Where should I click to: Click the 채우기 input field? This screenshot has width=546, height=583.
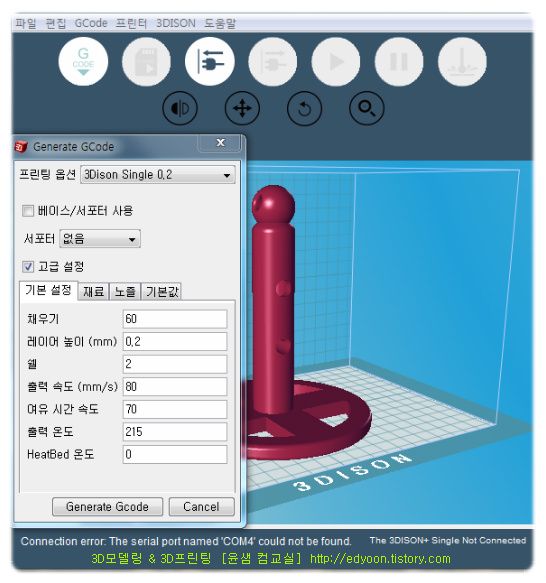point(175,319)
